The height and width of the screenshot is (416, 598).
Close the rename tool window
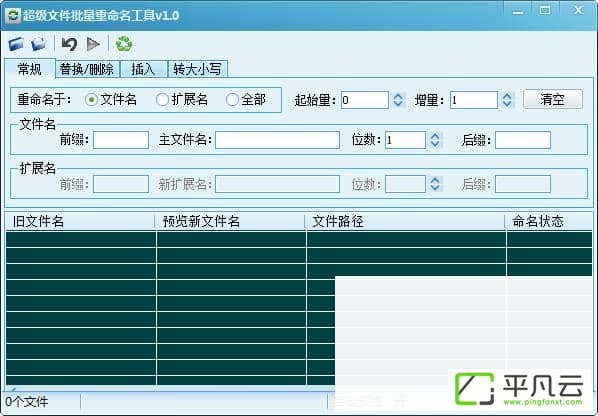coord(578,11)
